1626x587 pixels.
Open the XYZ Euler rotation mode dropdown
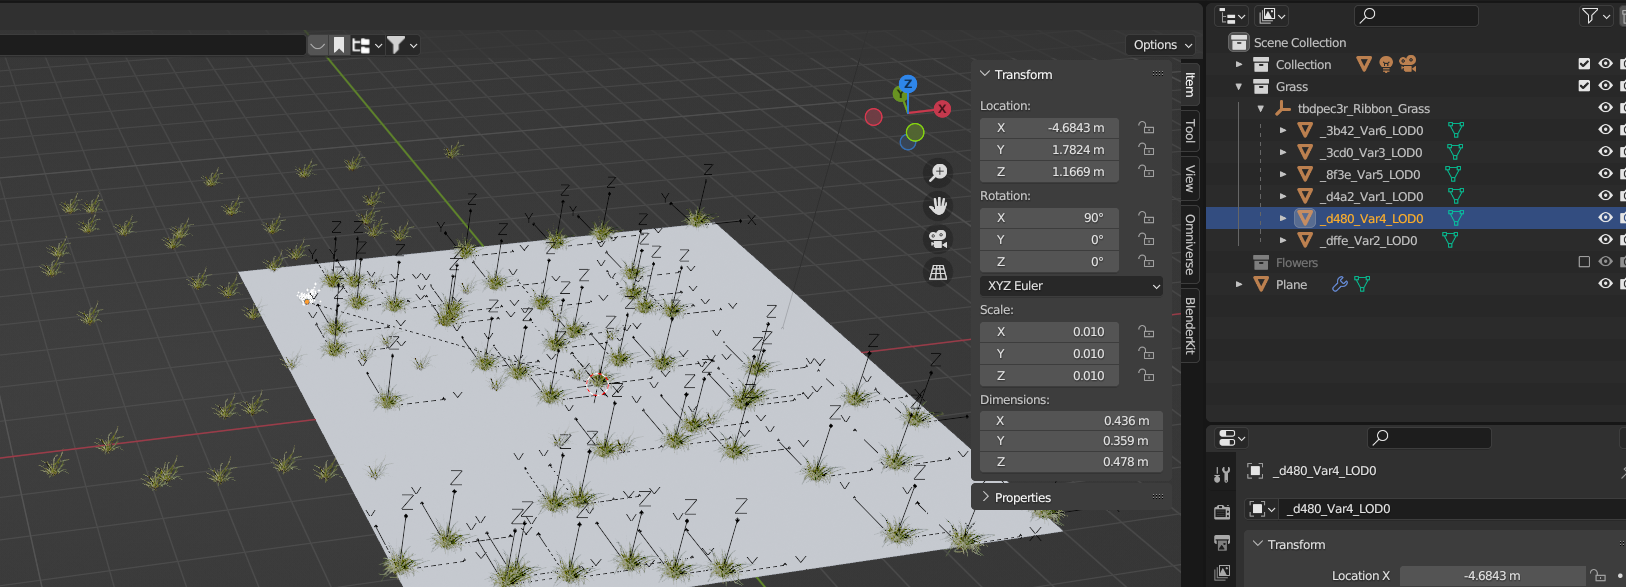[1071, 286]
